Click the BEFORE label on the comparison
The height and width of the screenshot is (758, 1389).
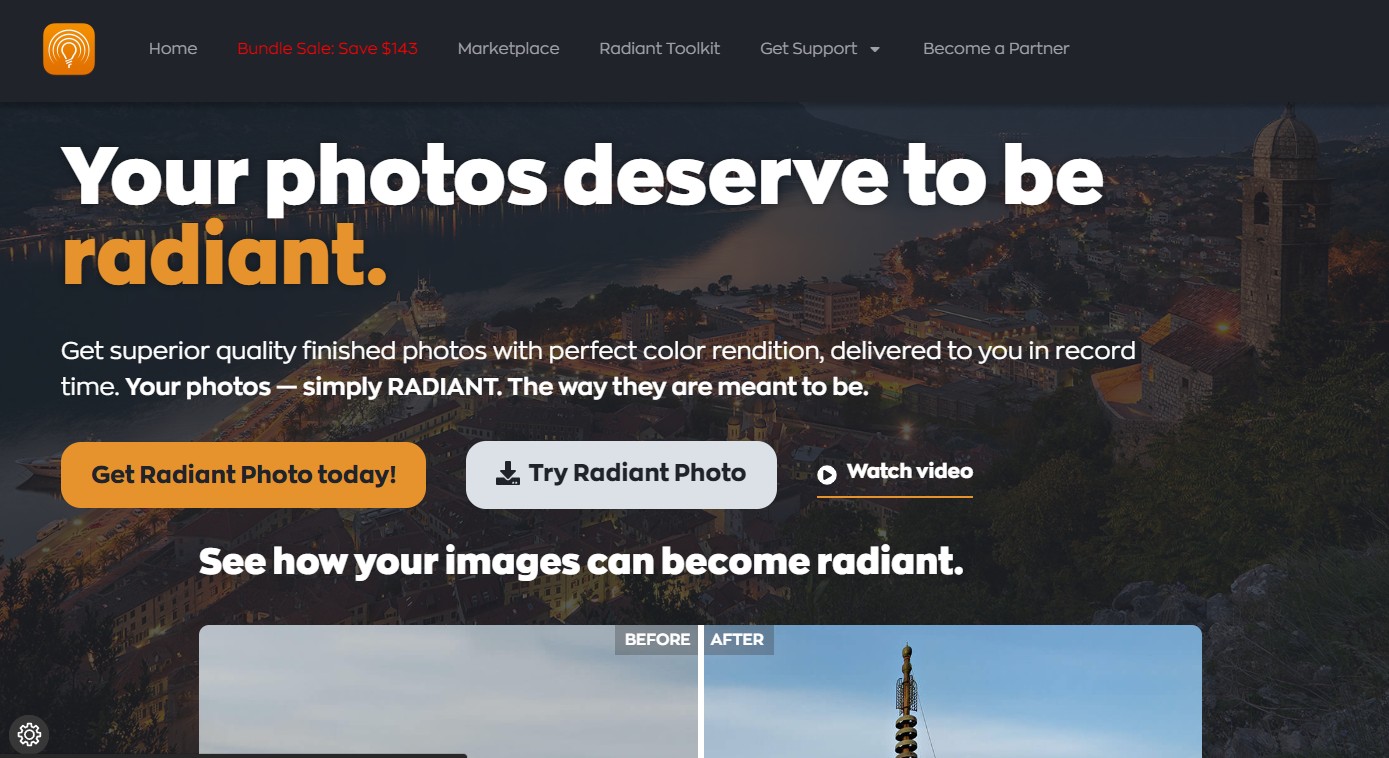point(656,640)
